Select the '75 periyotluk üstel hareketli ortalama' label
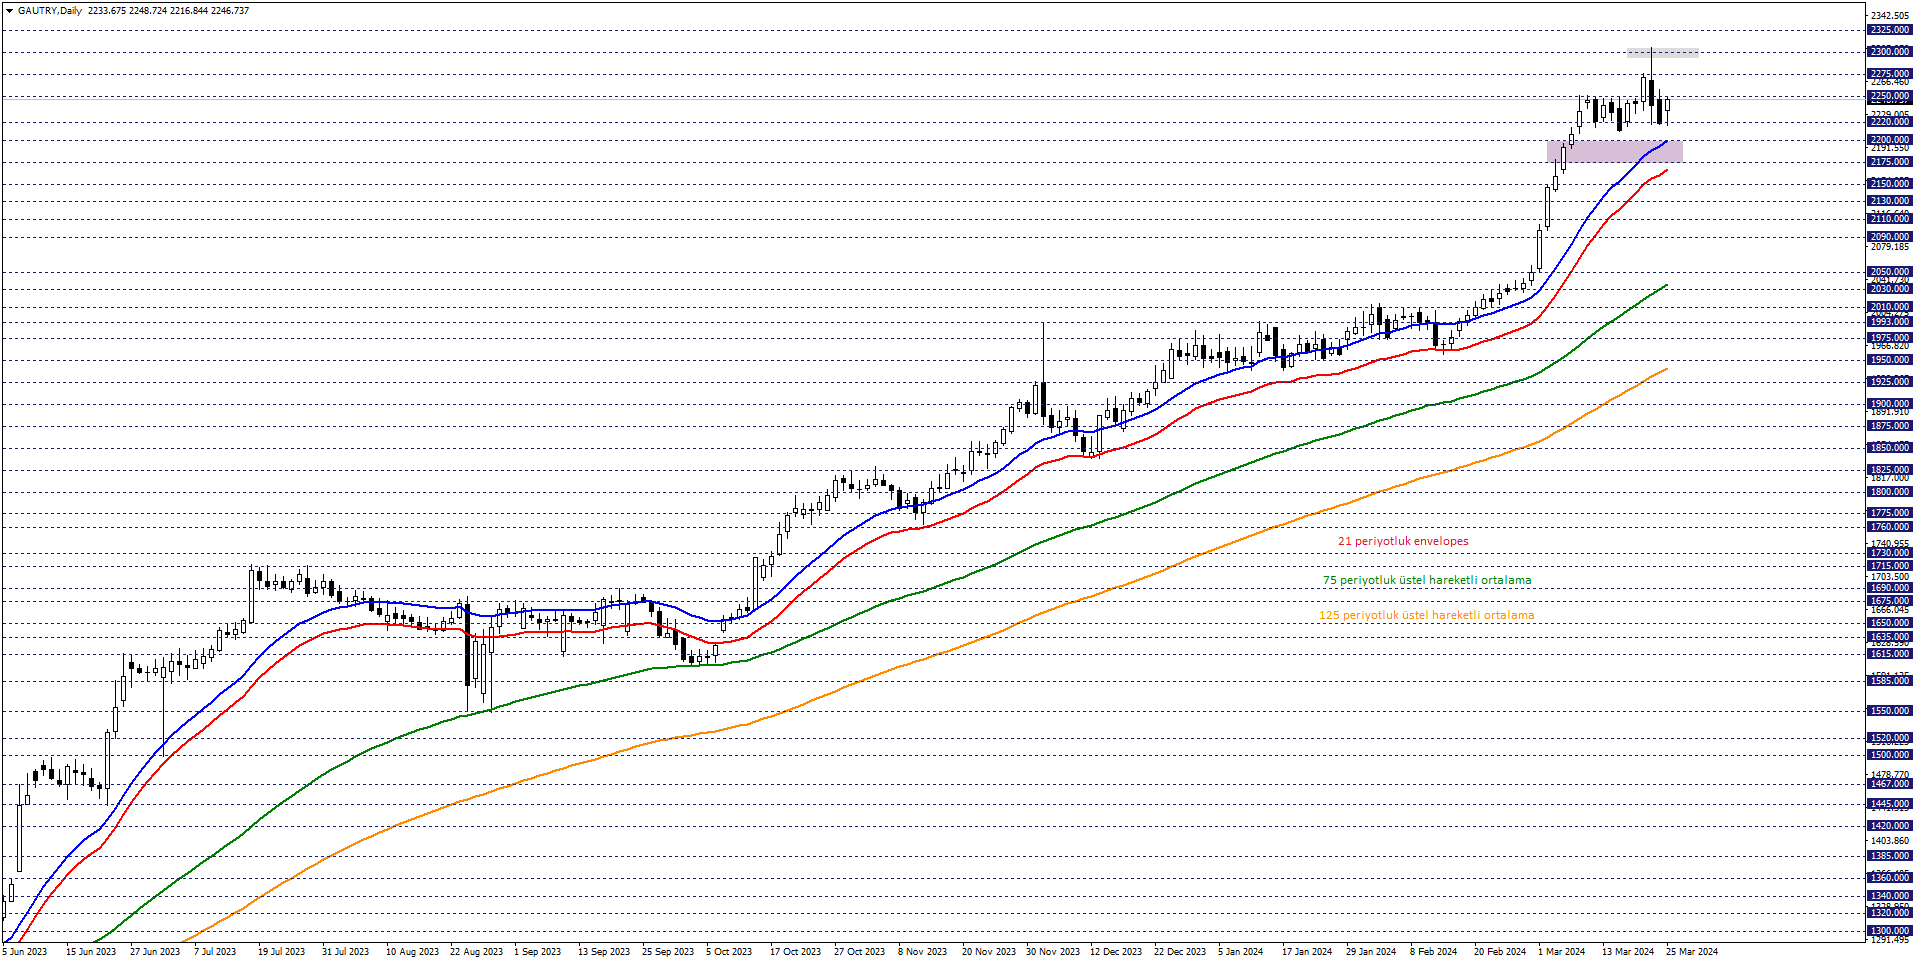 pos(1427,580)
